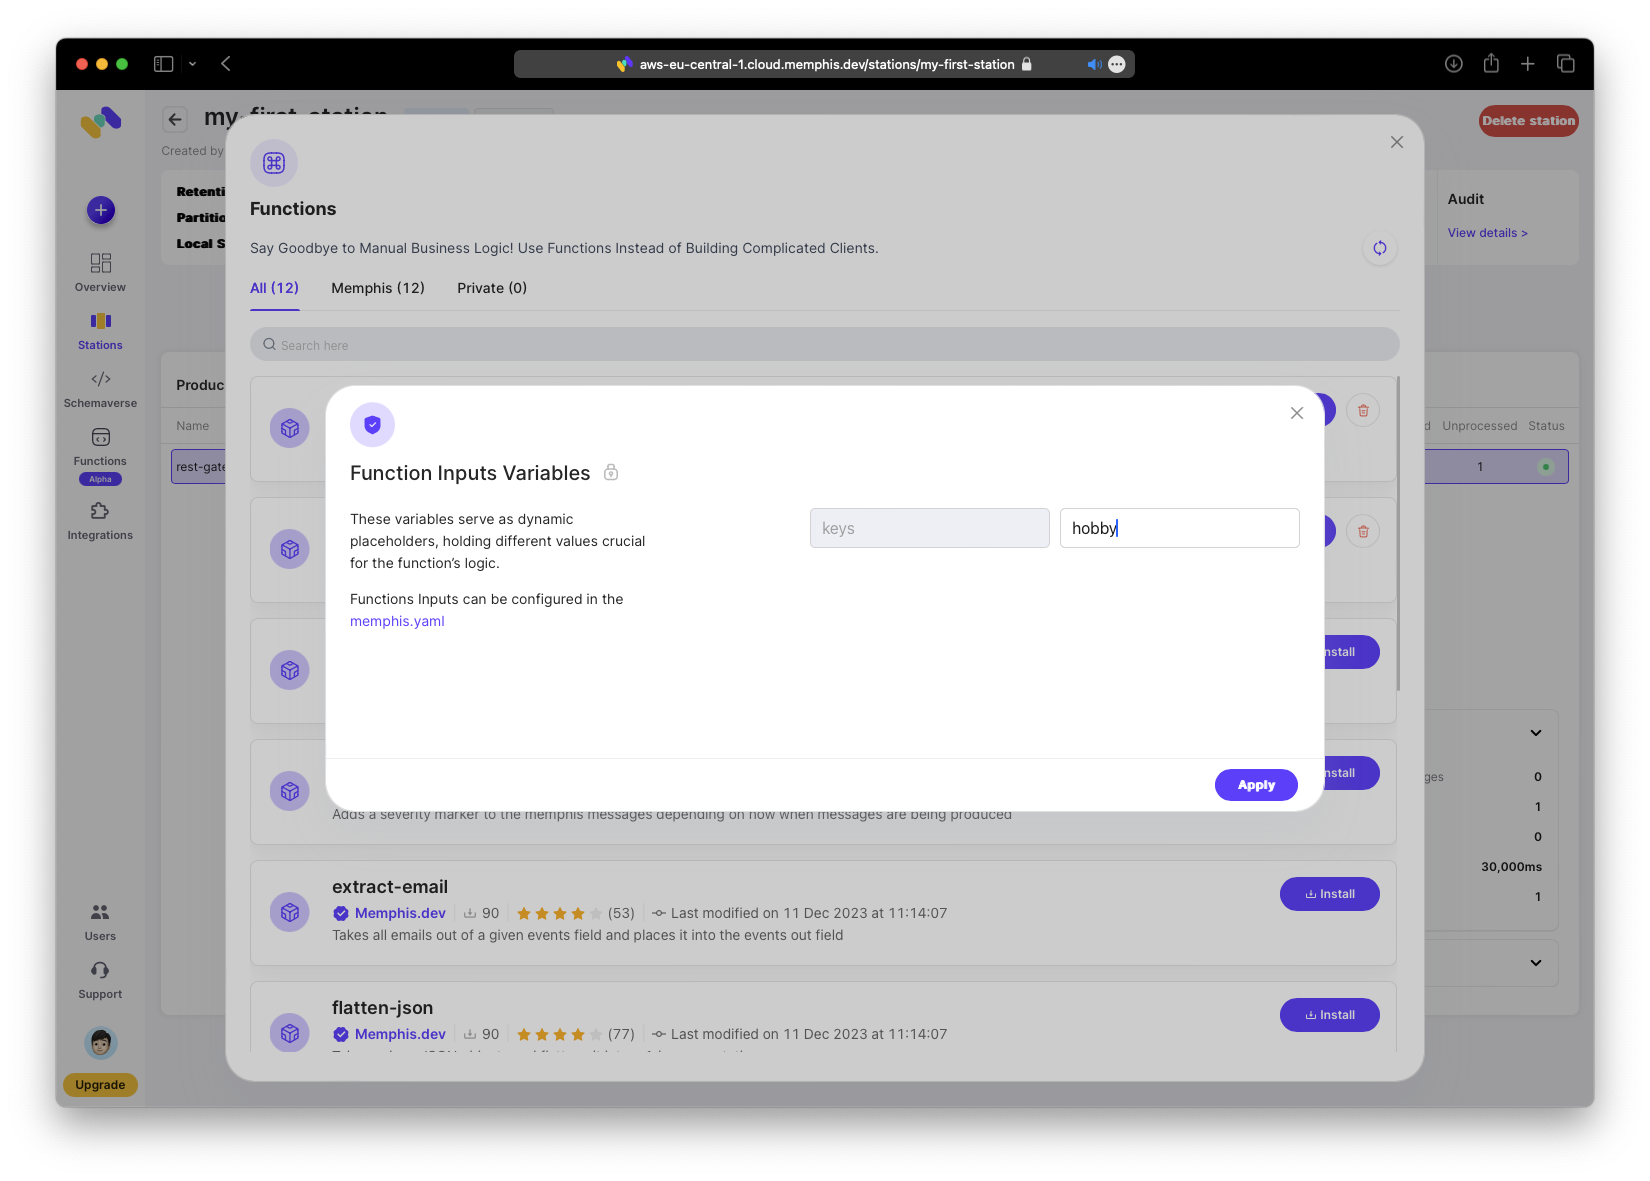Open the memphis.yaml link
Viewport: 1650px width, 1181px height.
click(397, 621)
